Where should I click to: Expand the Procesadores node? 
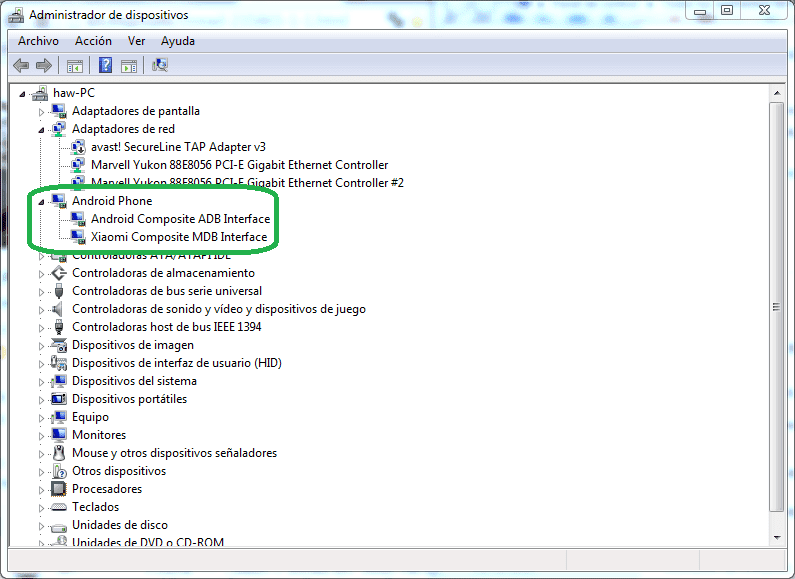pos(41,490)
